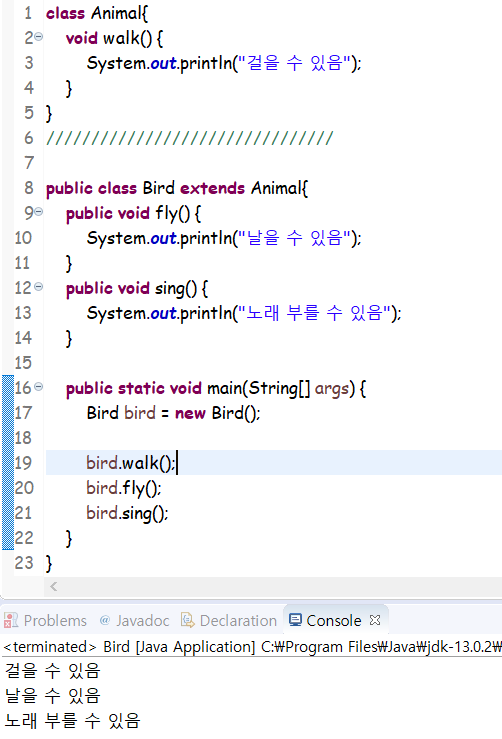Click the Console monitor icon
502x739 pixels.
[x=296, y=620]
